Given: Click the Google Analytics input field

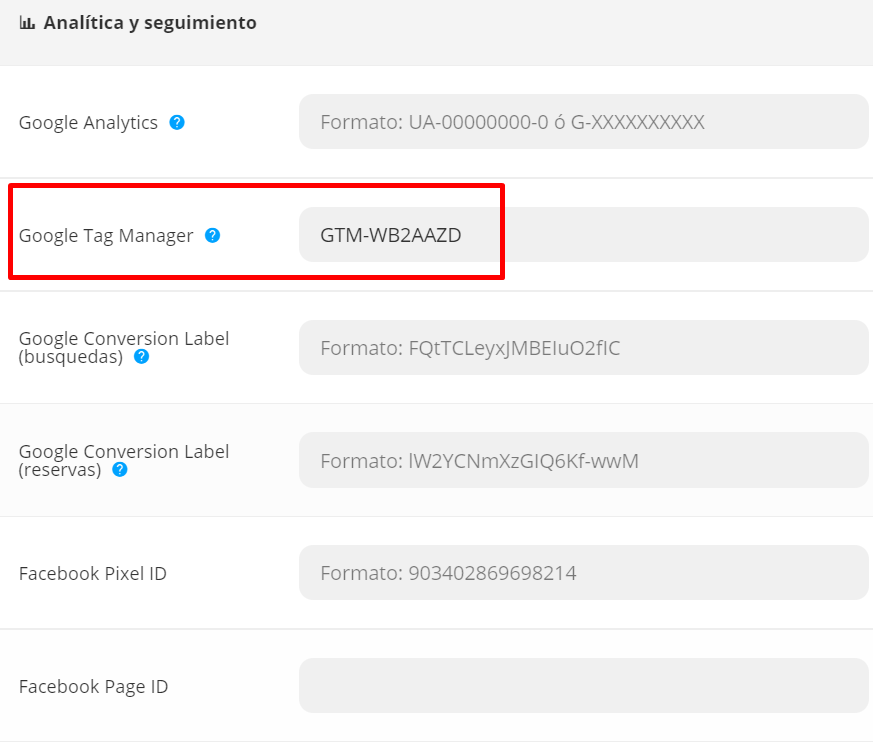Looking at the screenshot, I should tap(584, 121).
